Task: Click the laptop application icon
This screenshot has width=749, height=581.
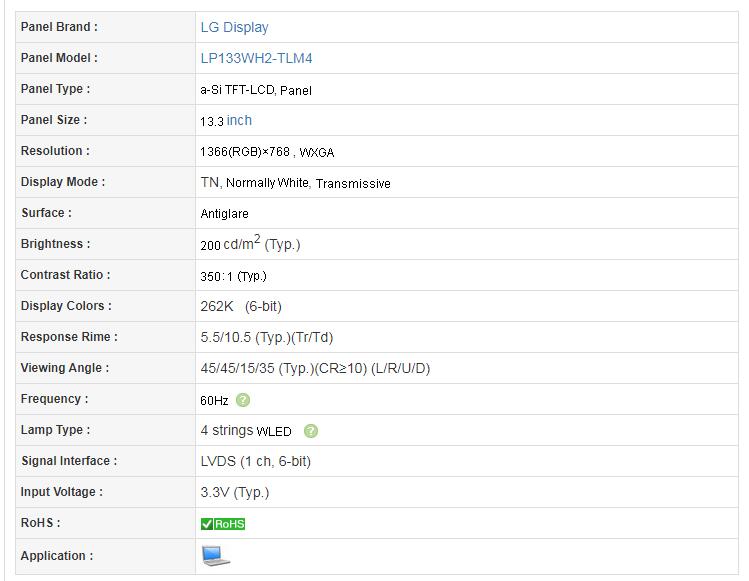Action: click(215, 556)
